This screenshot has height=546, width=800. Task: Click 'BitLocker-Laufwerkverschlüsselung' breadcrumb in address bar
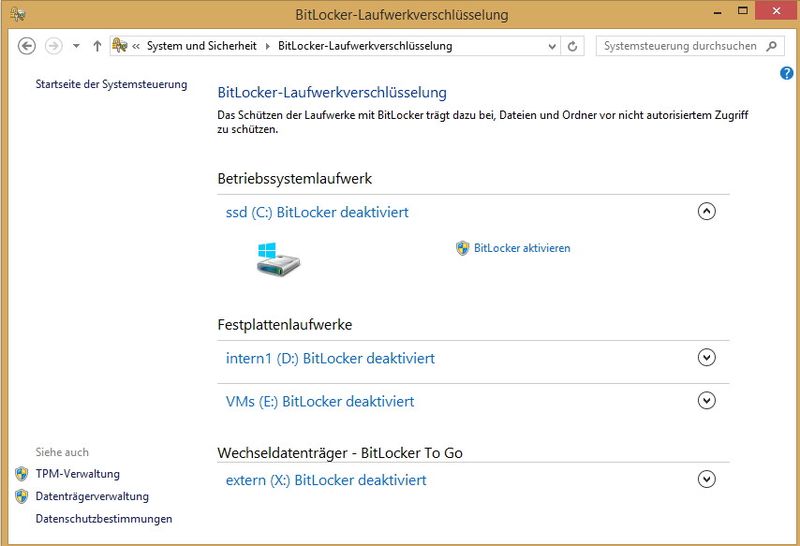pos(365,46)
